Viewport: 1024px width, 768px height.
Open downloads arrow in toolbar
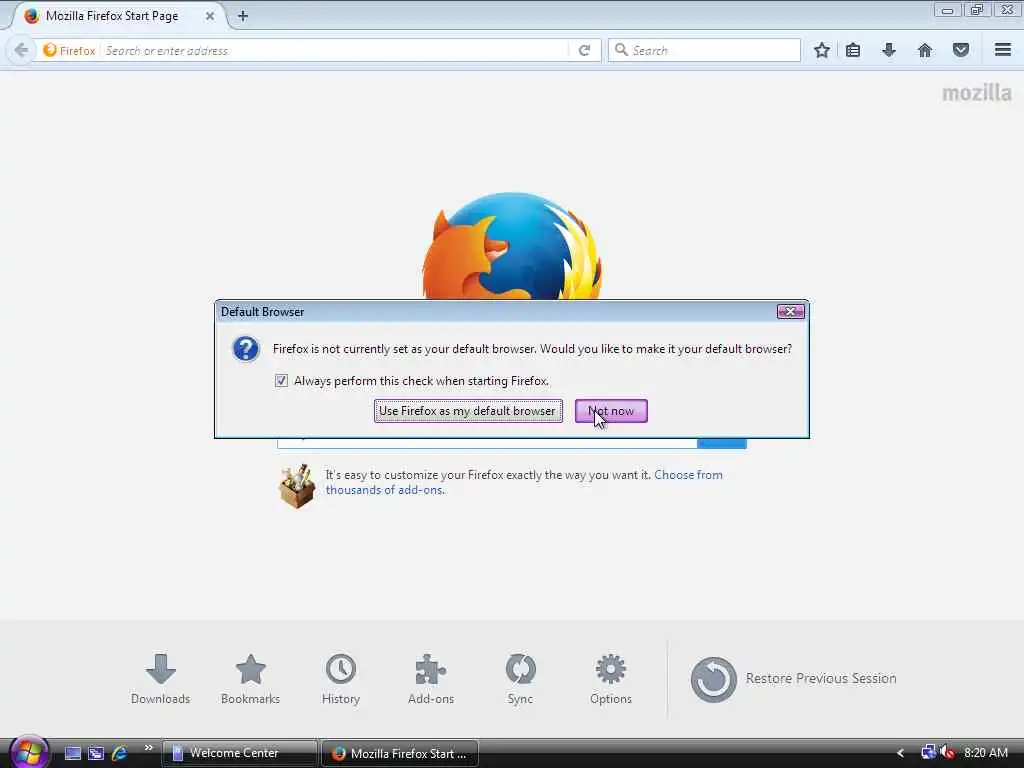coord(889,50)
